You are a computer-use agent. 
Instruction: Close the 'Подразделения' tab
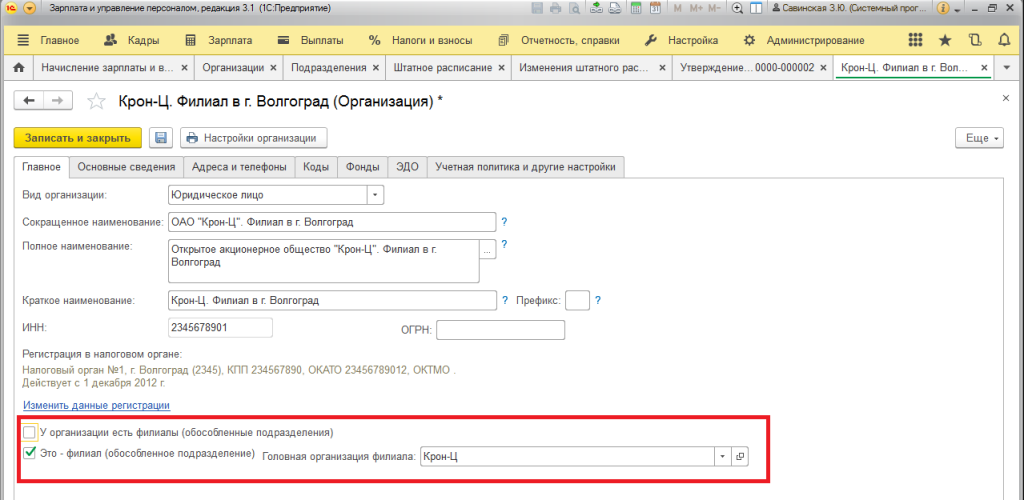click(x=375, y=68)
